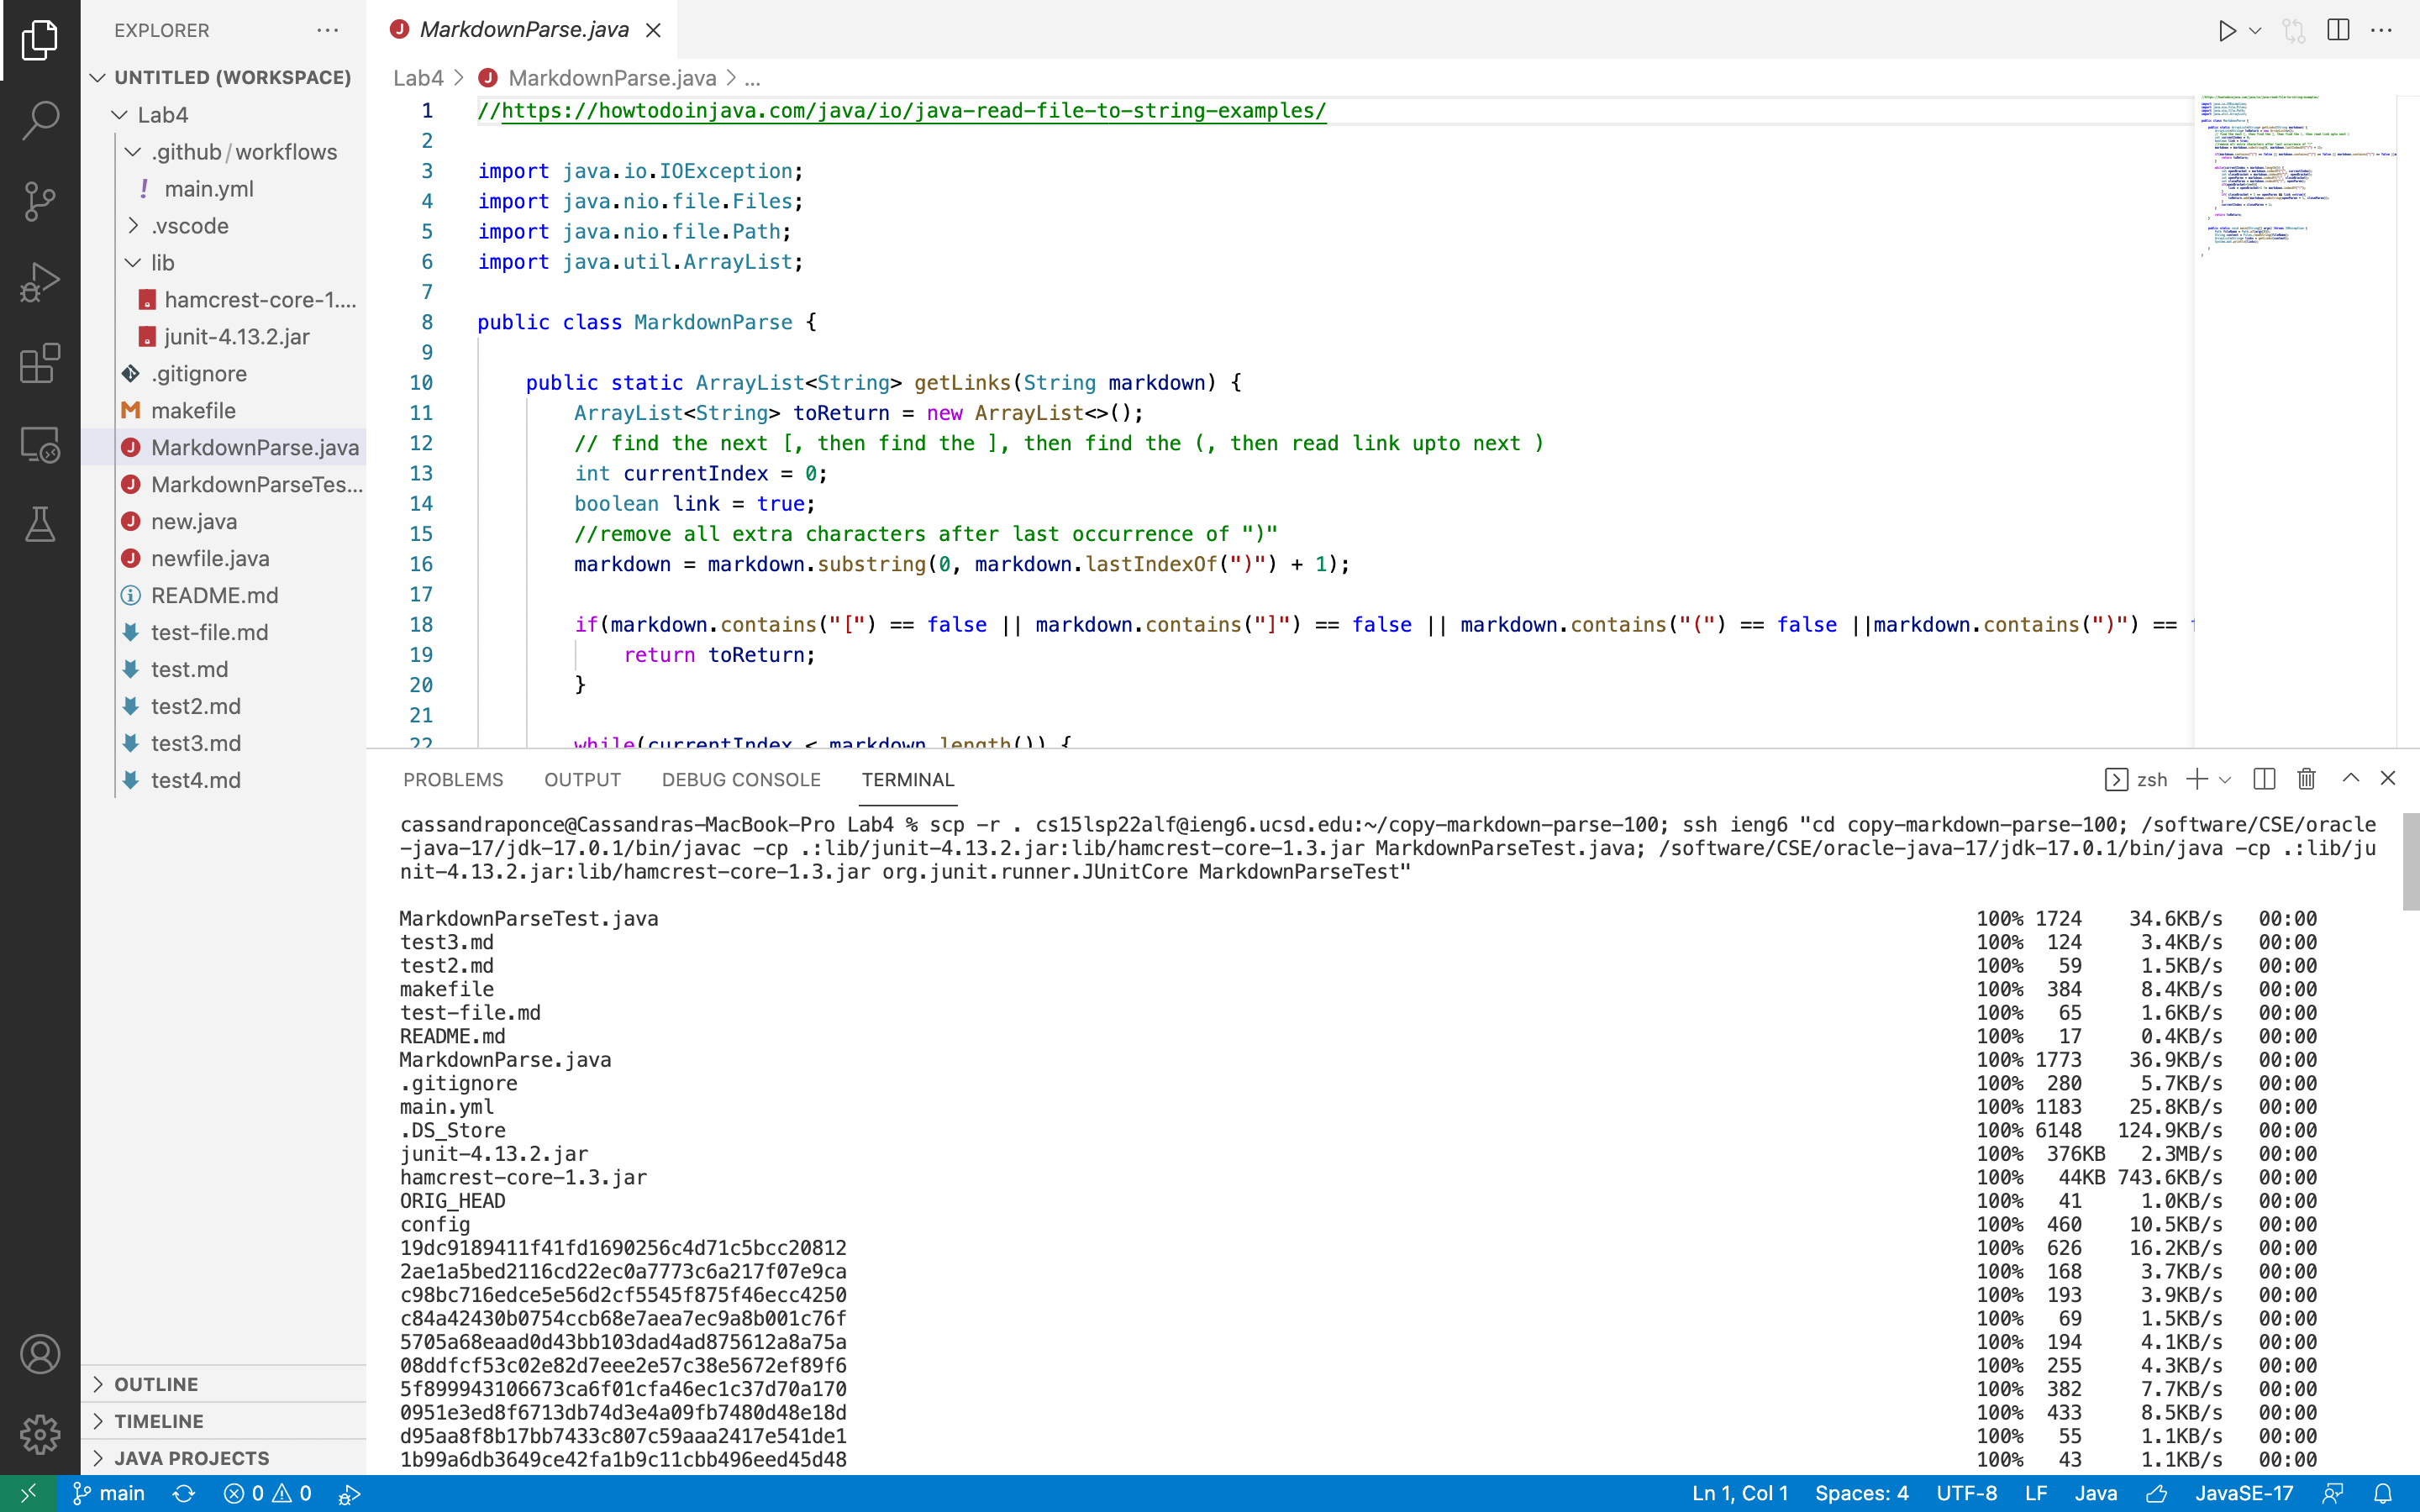Click the Lab4 breadcrumb

(418, 78)
